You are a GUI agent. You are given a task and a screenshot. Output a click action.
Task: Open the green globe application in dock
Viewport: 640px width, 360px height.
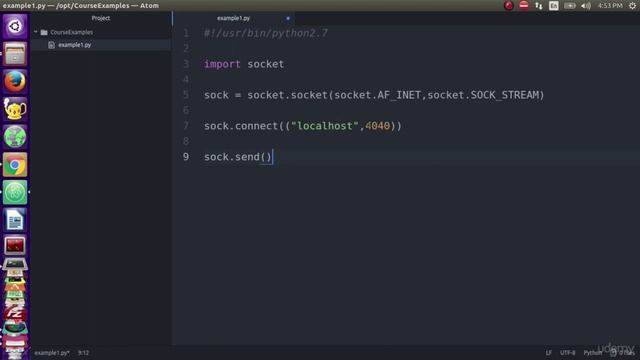15,137
